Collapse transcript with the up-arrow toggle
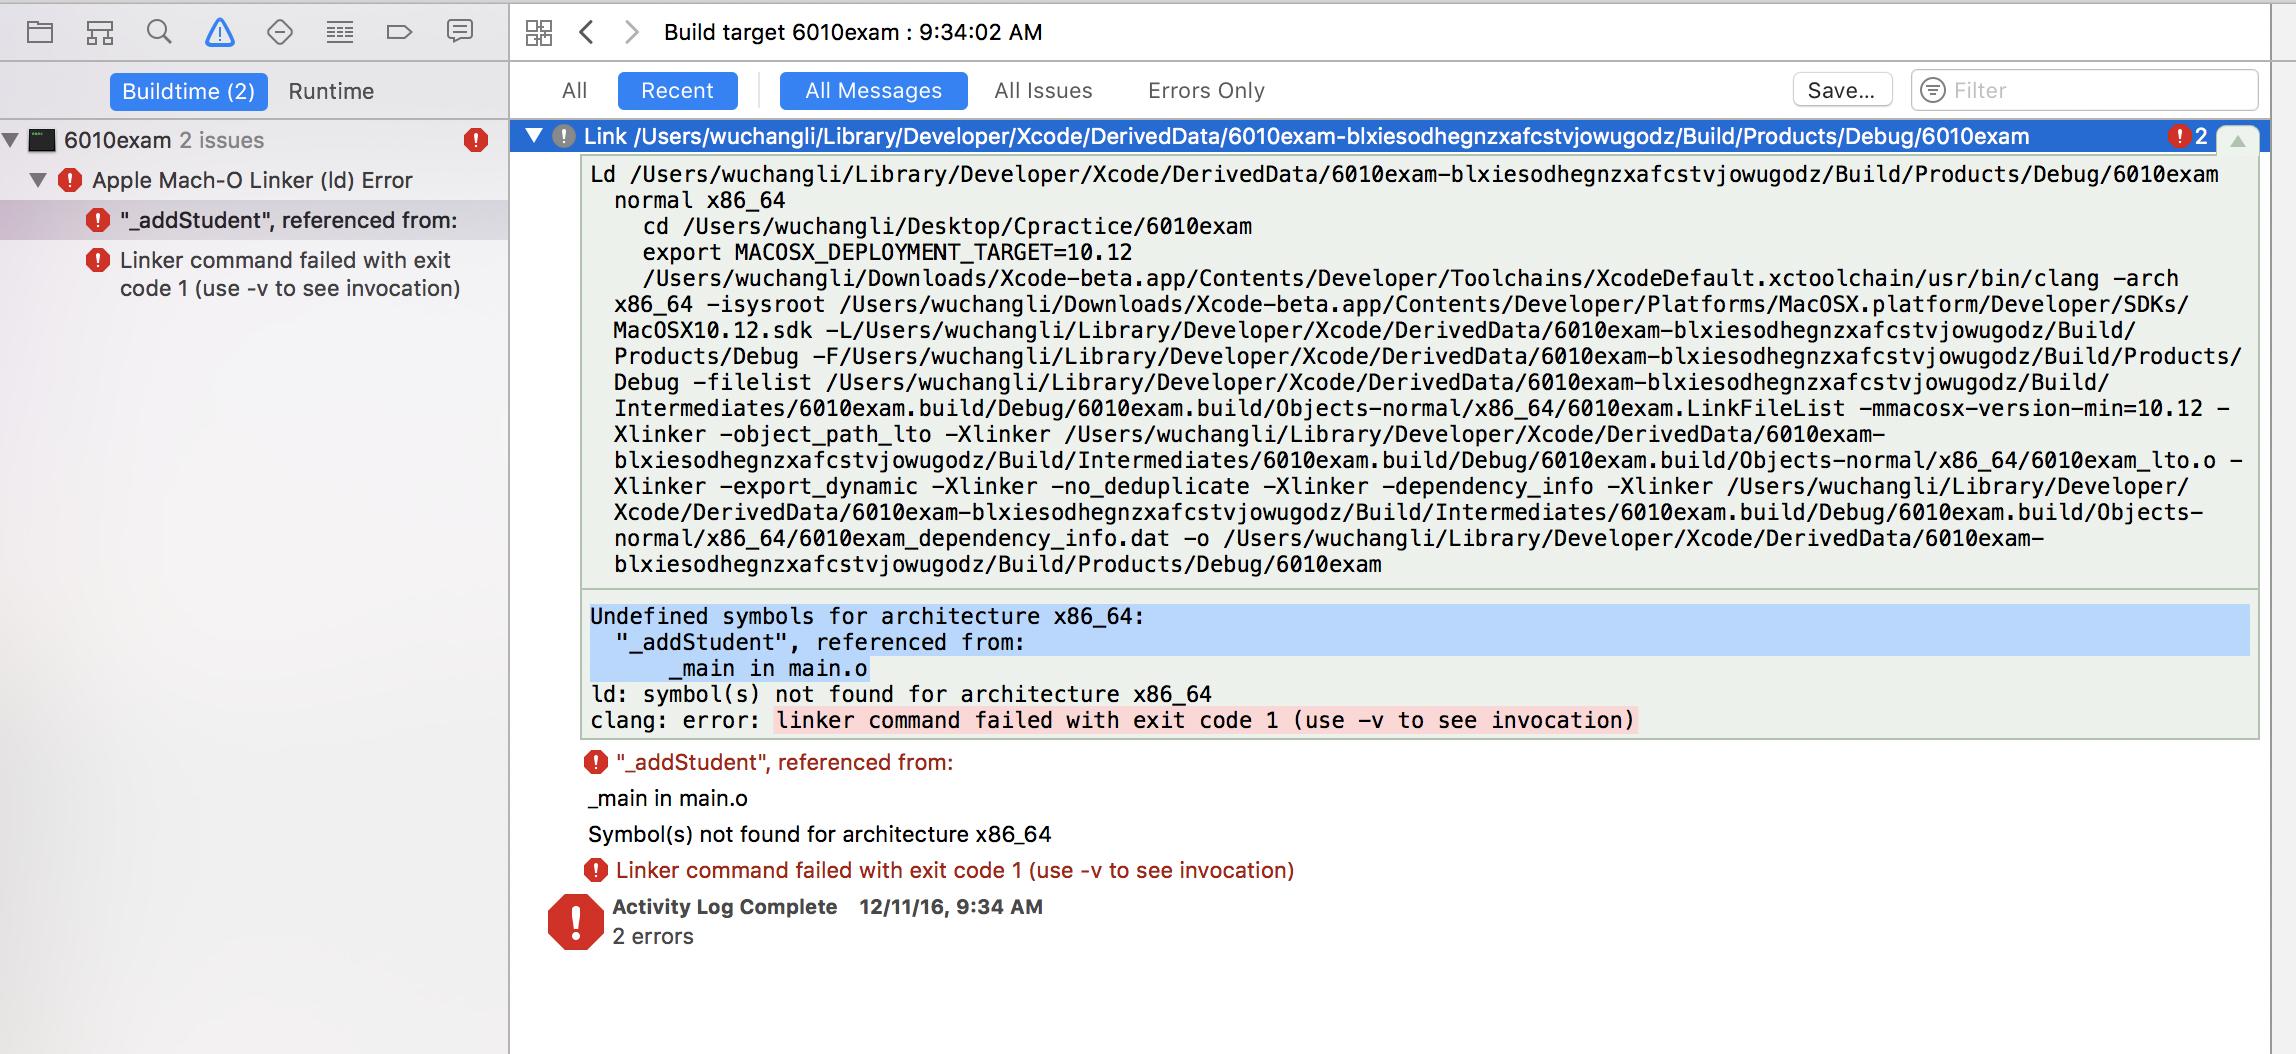Viewport: 2296px width, 1054px height. pyautogui.click(x=2237, y=141)
